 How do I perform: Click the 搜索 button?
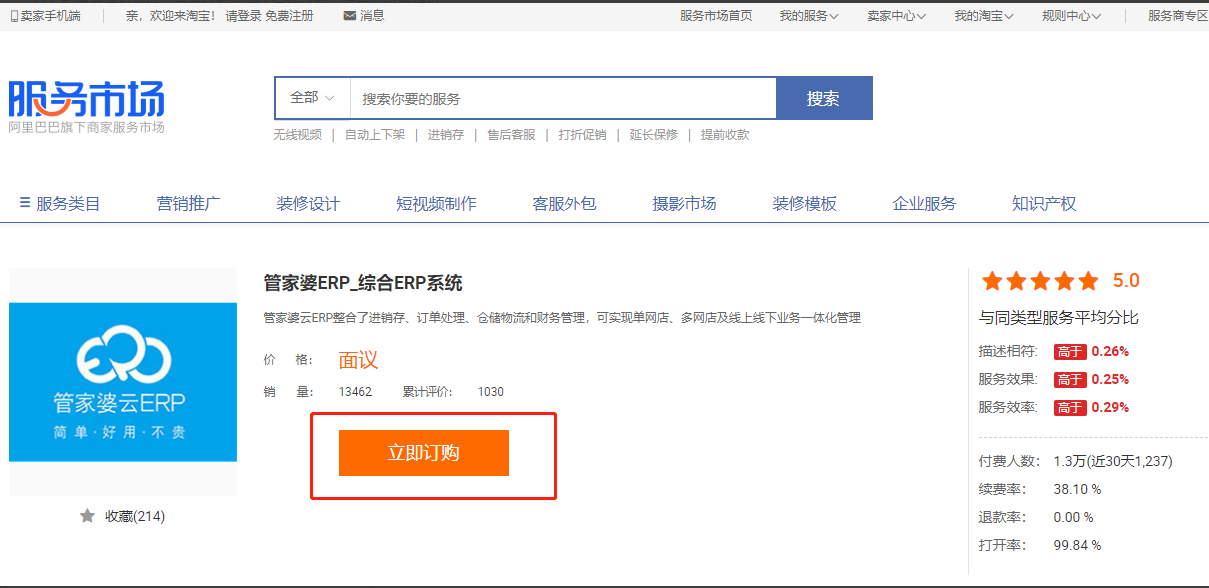pos(824,98)
